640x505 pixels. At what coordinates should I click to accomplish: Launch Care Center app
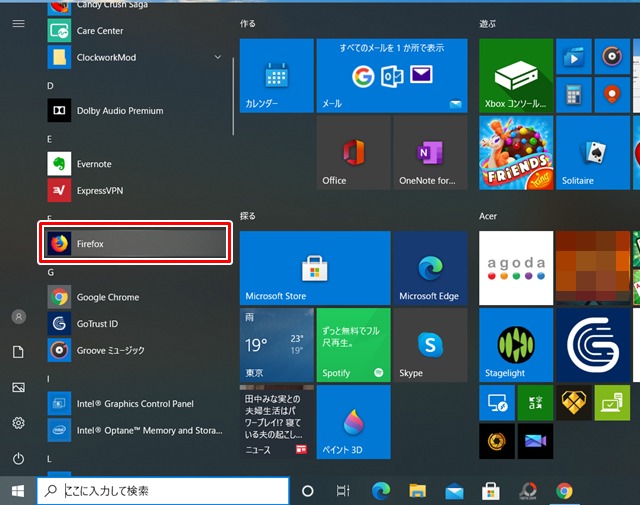136,31
